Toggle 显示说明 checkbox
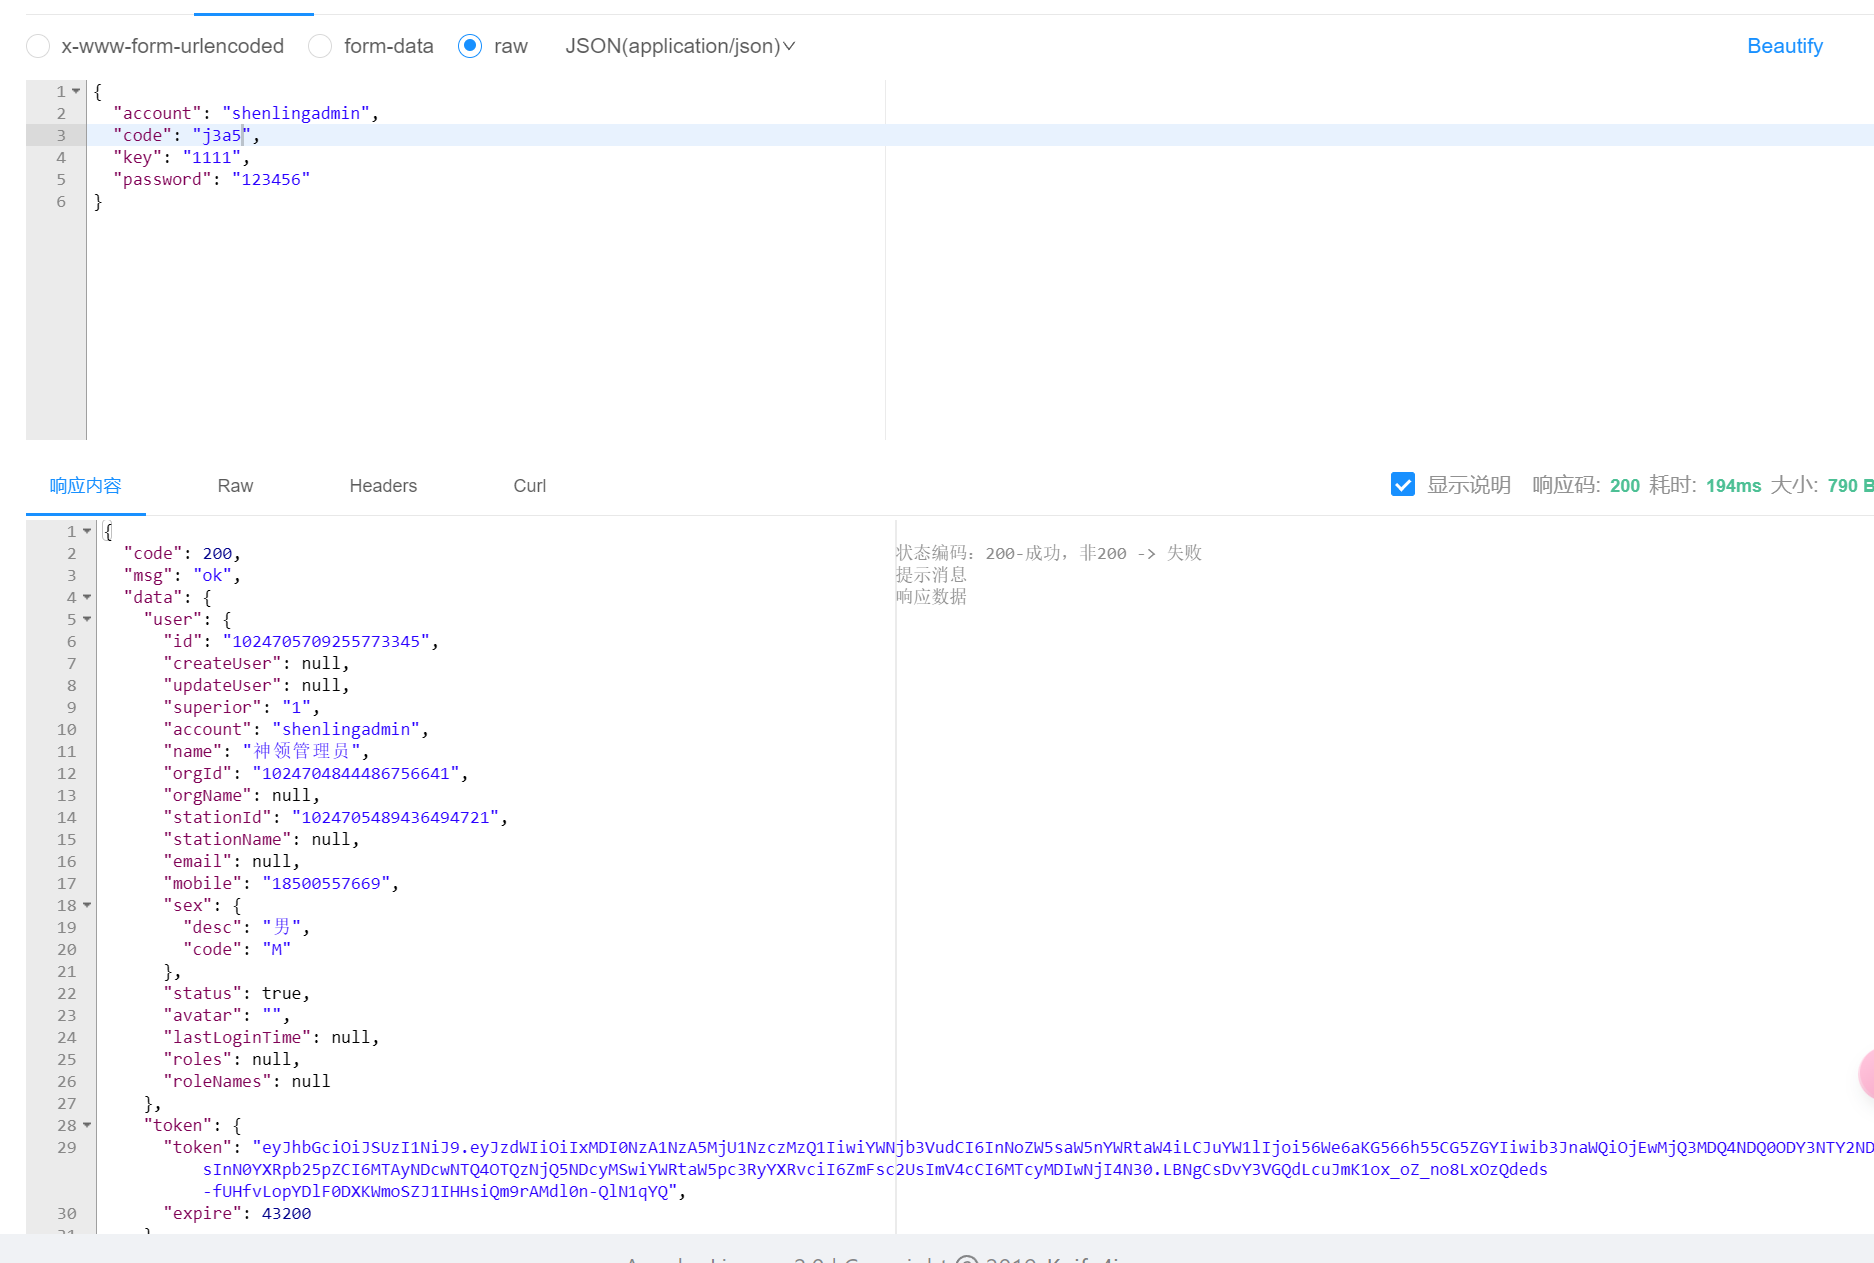 (1403, 485)
